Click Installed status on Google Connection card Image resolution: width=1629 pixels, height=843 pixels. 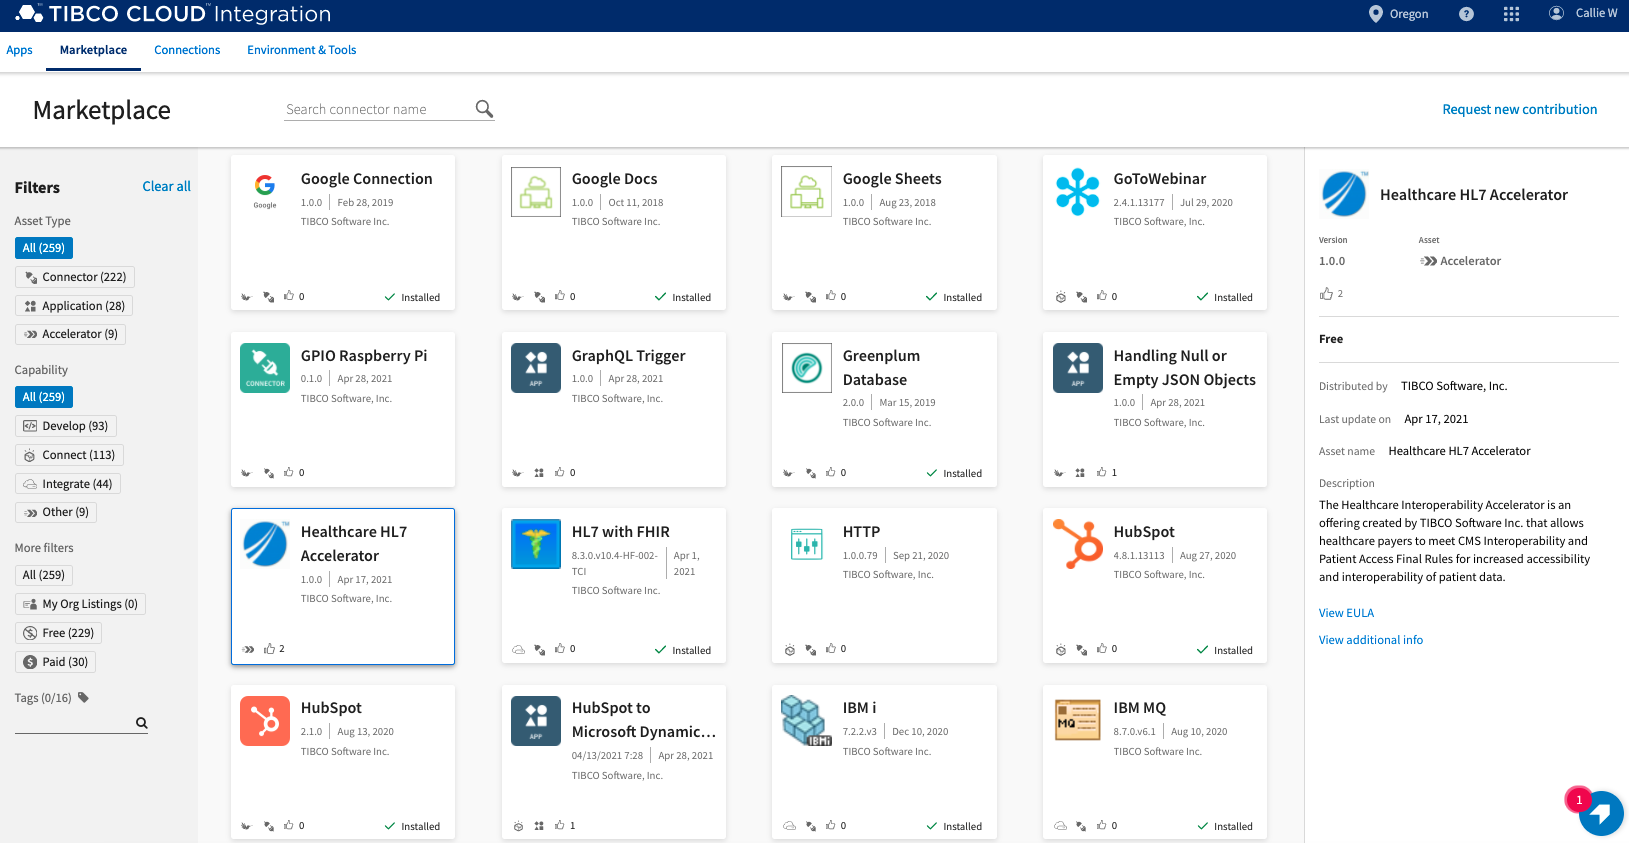click(x=412, y=297)
